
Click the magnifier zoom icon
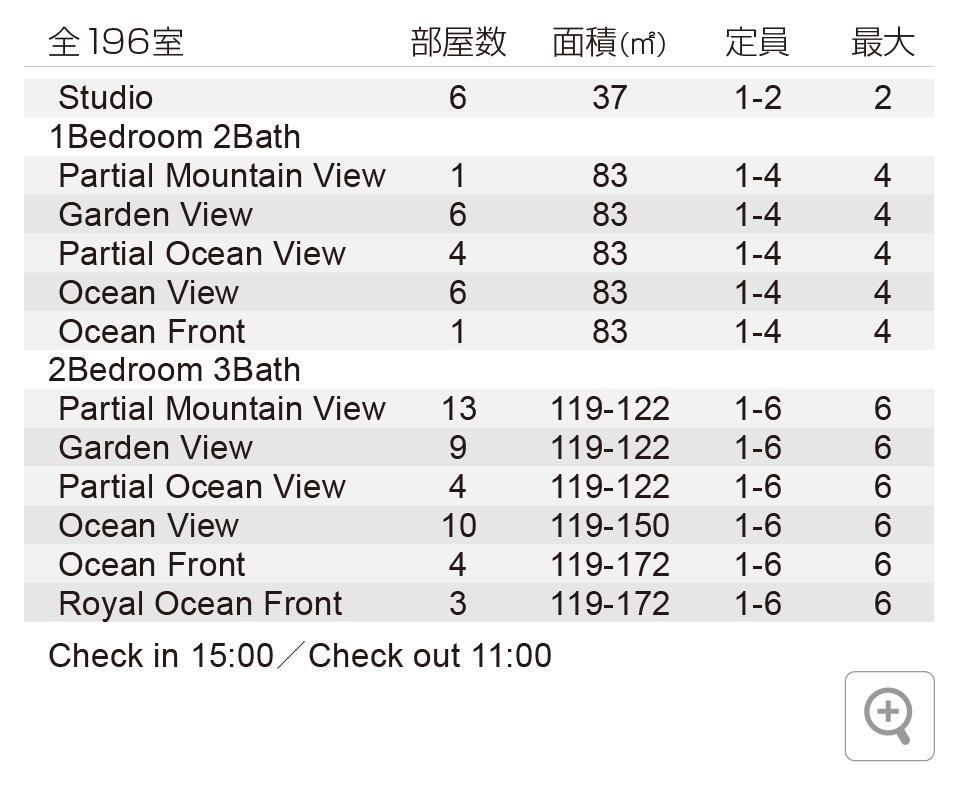(x=889, y=716)
